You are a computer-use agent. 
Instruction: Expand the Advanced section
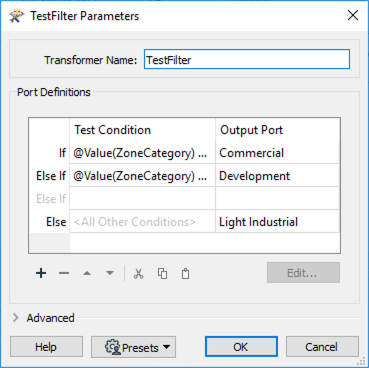tap(16, 318)
